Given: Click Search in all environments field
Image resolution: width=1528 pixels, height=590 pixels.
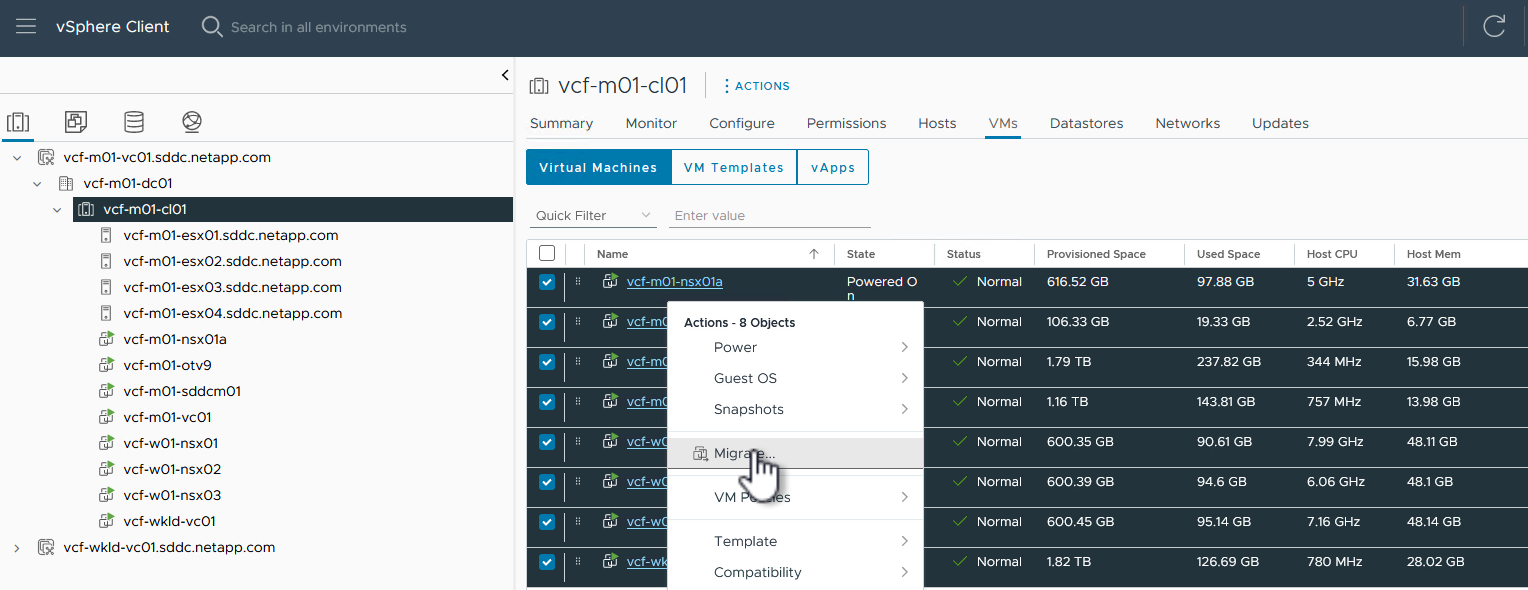Looking at the screenshot, I should [318, 27].
